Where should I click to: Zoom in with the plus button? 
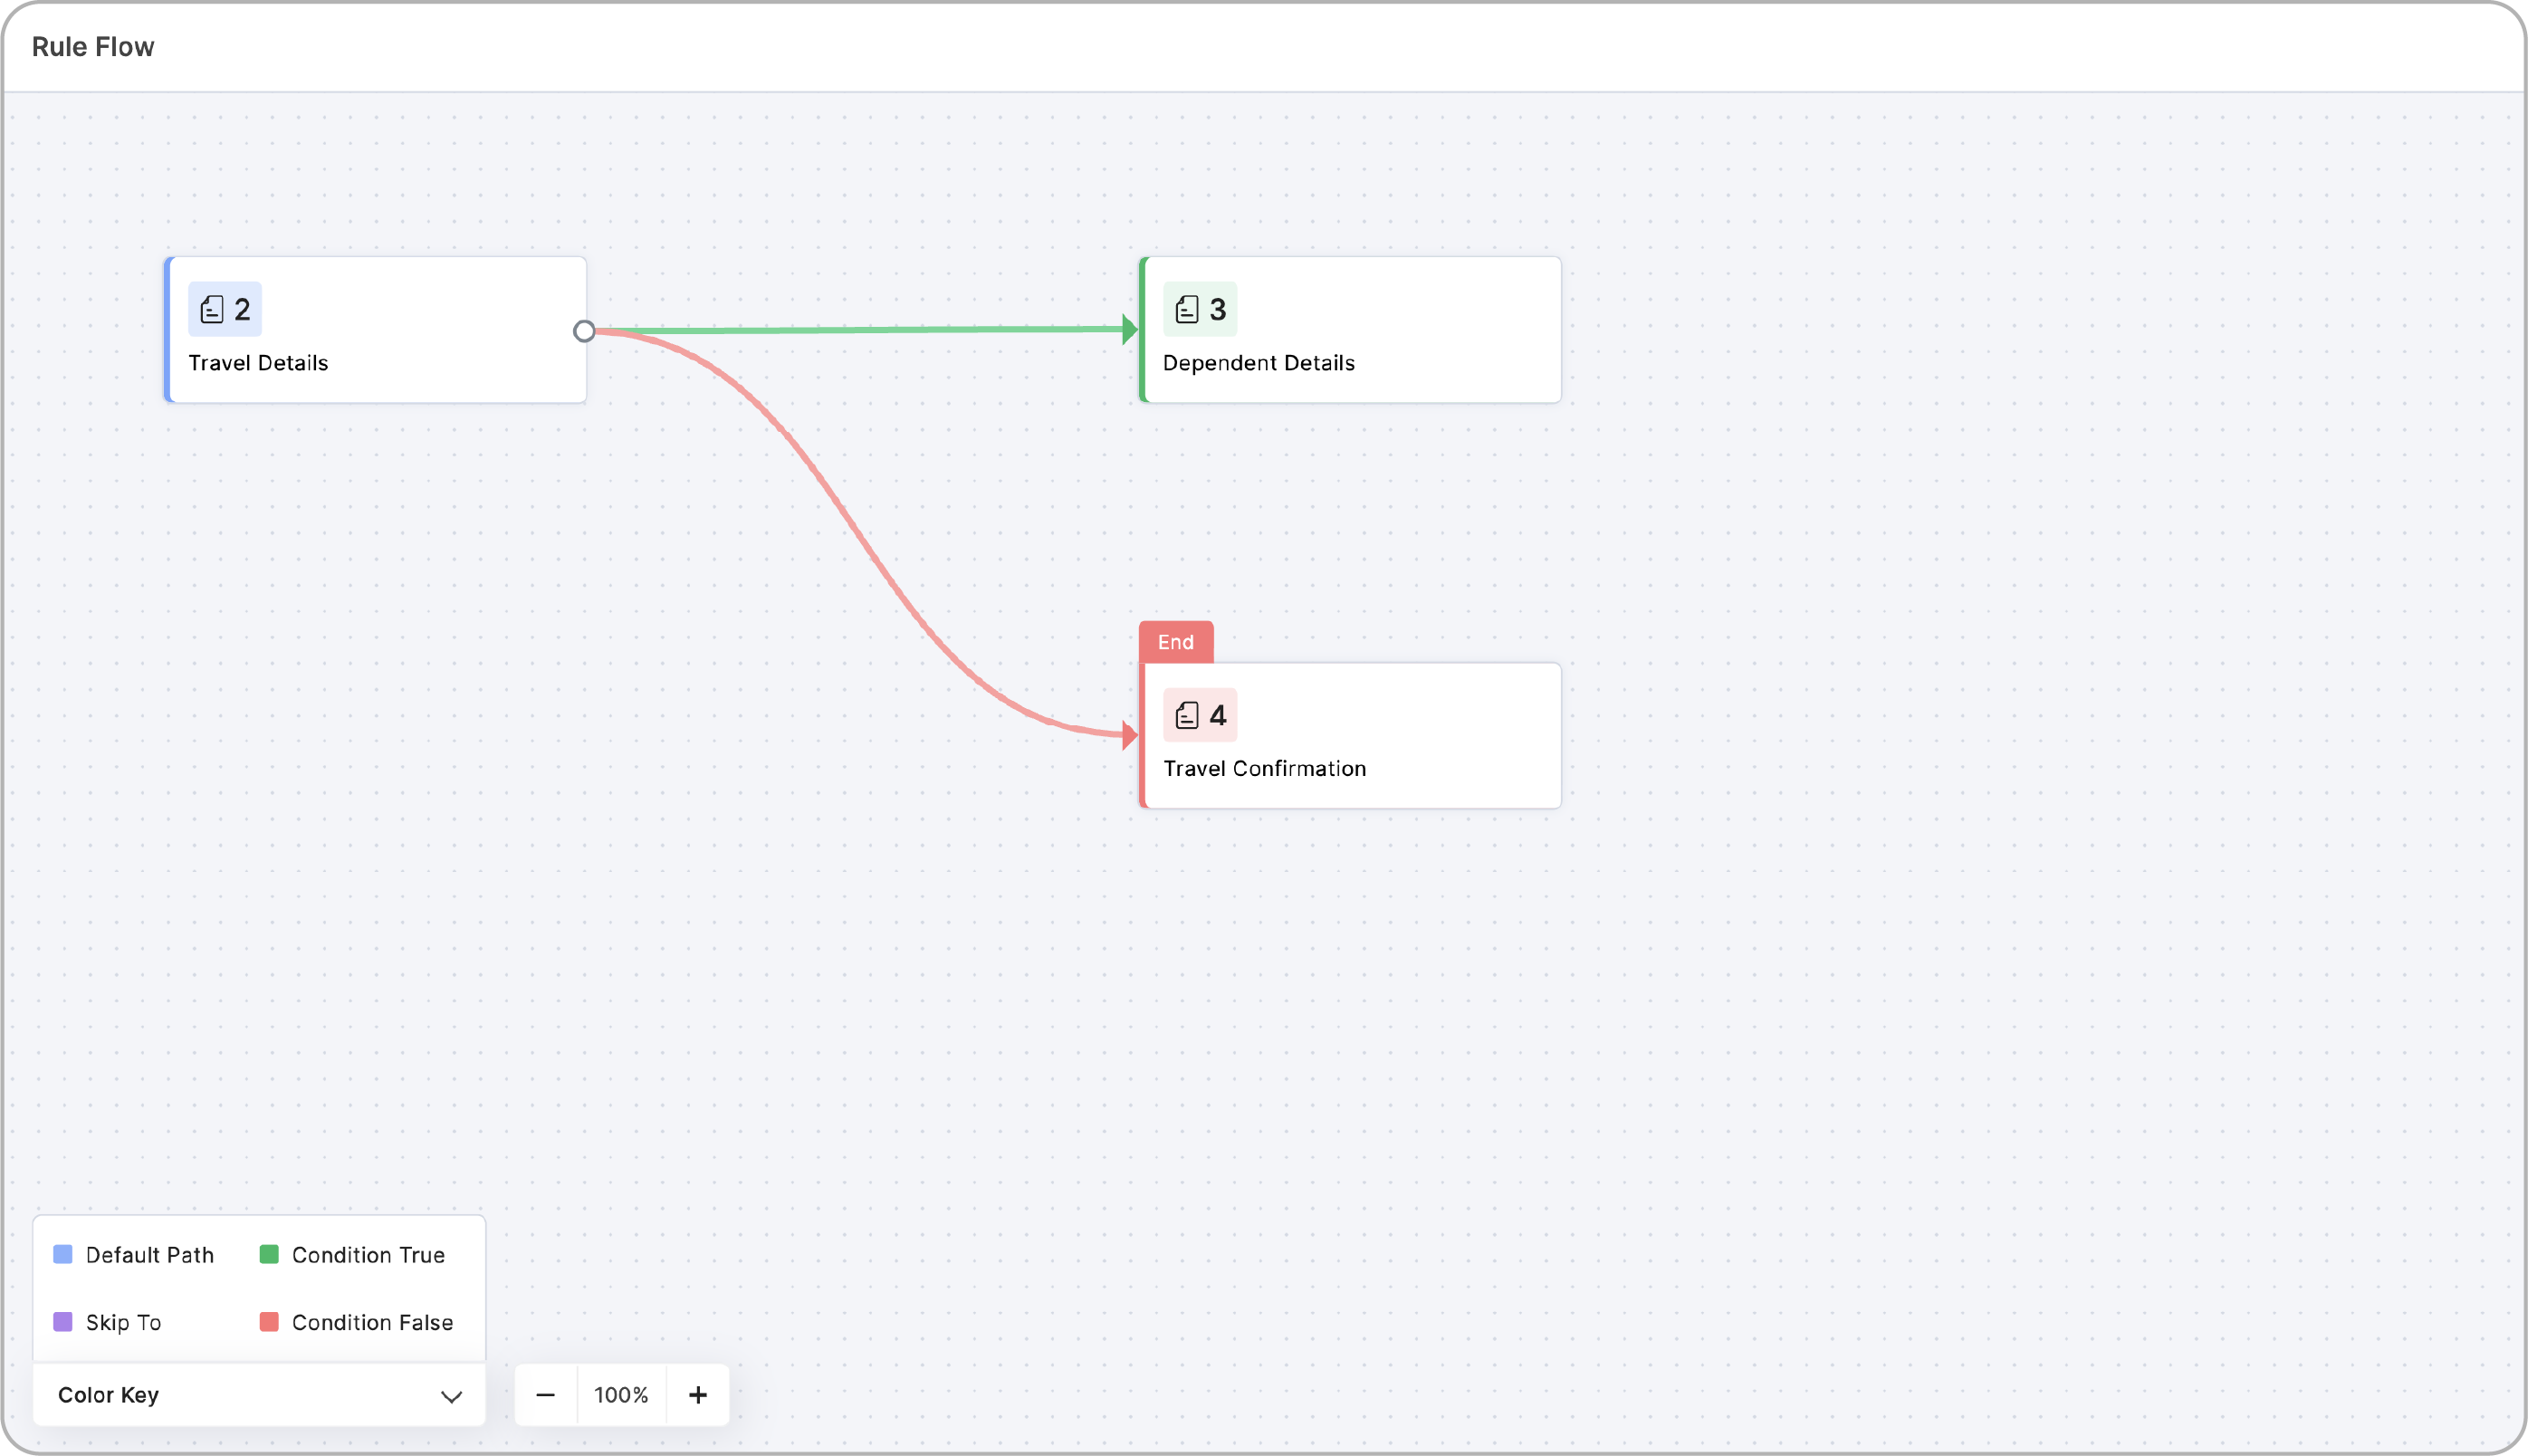[x=698, y=1395]
